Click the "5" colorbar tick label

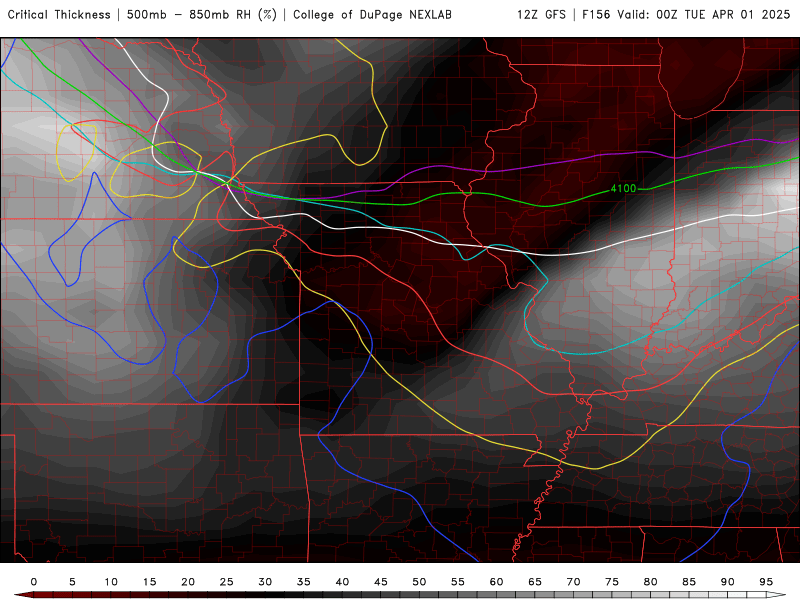coord(72,582)
